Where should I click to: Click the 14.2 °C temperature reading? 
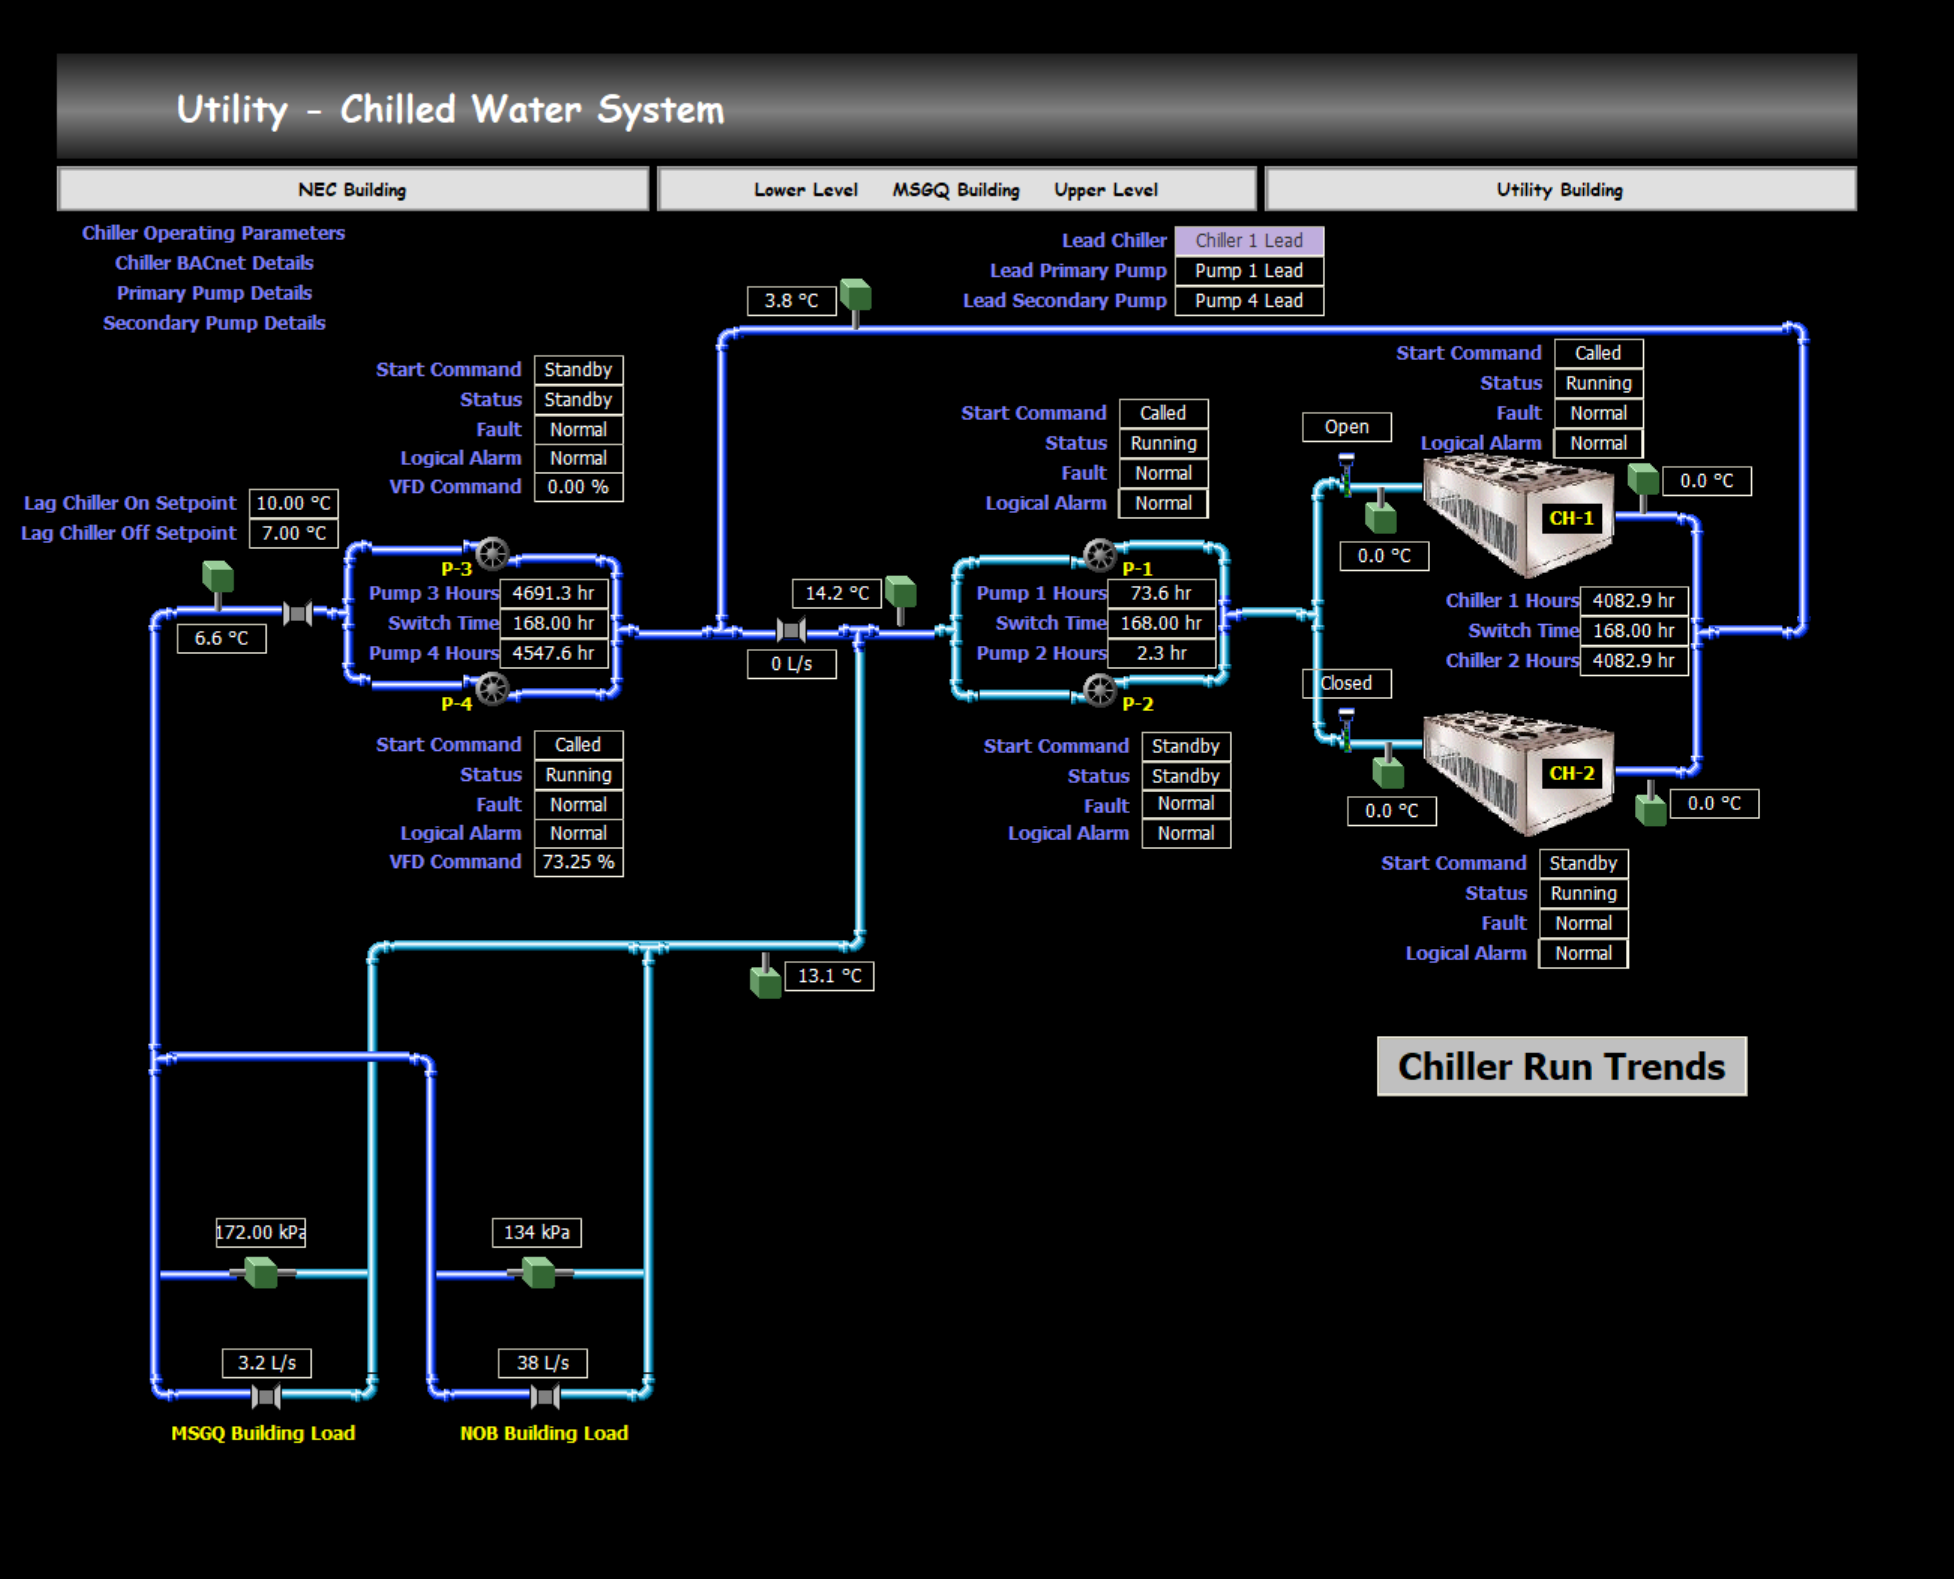point(837,593)
